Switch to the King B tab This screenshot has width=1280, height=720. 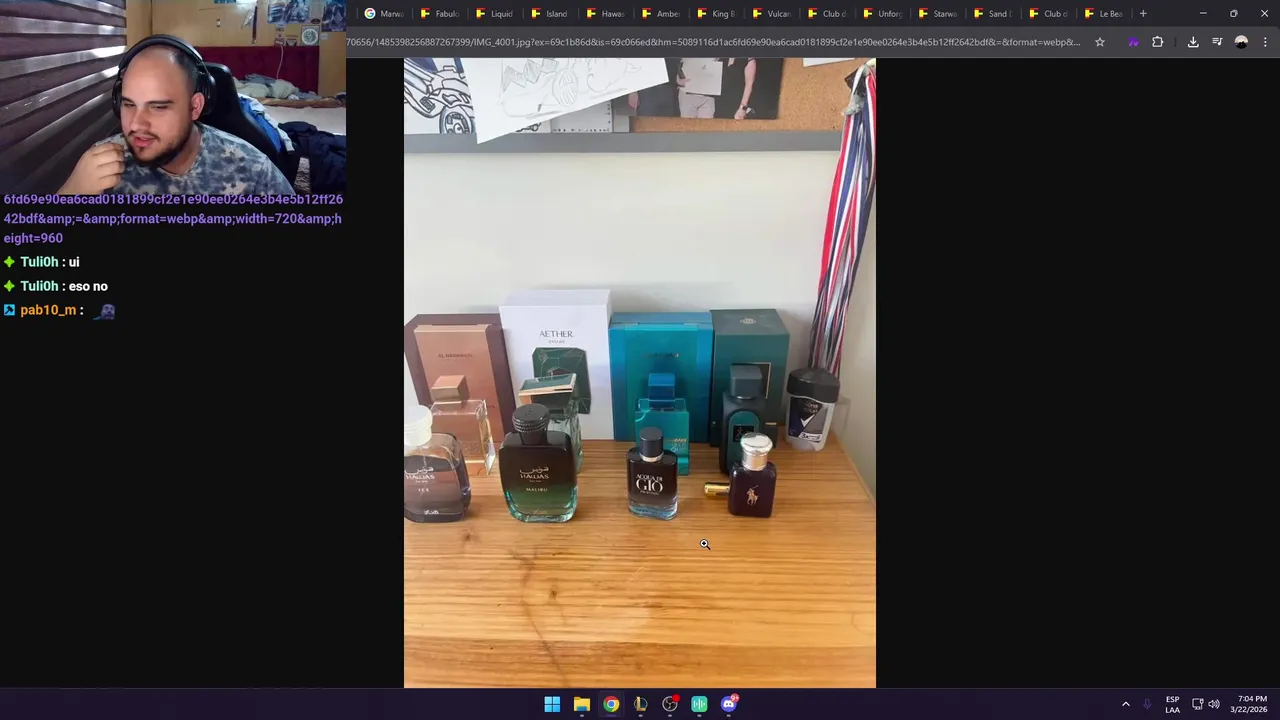[715, 14]
